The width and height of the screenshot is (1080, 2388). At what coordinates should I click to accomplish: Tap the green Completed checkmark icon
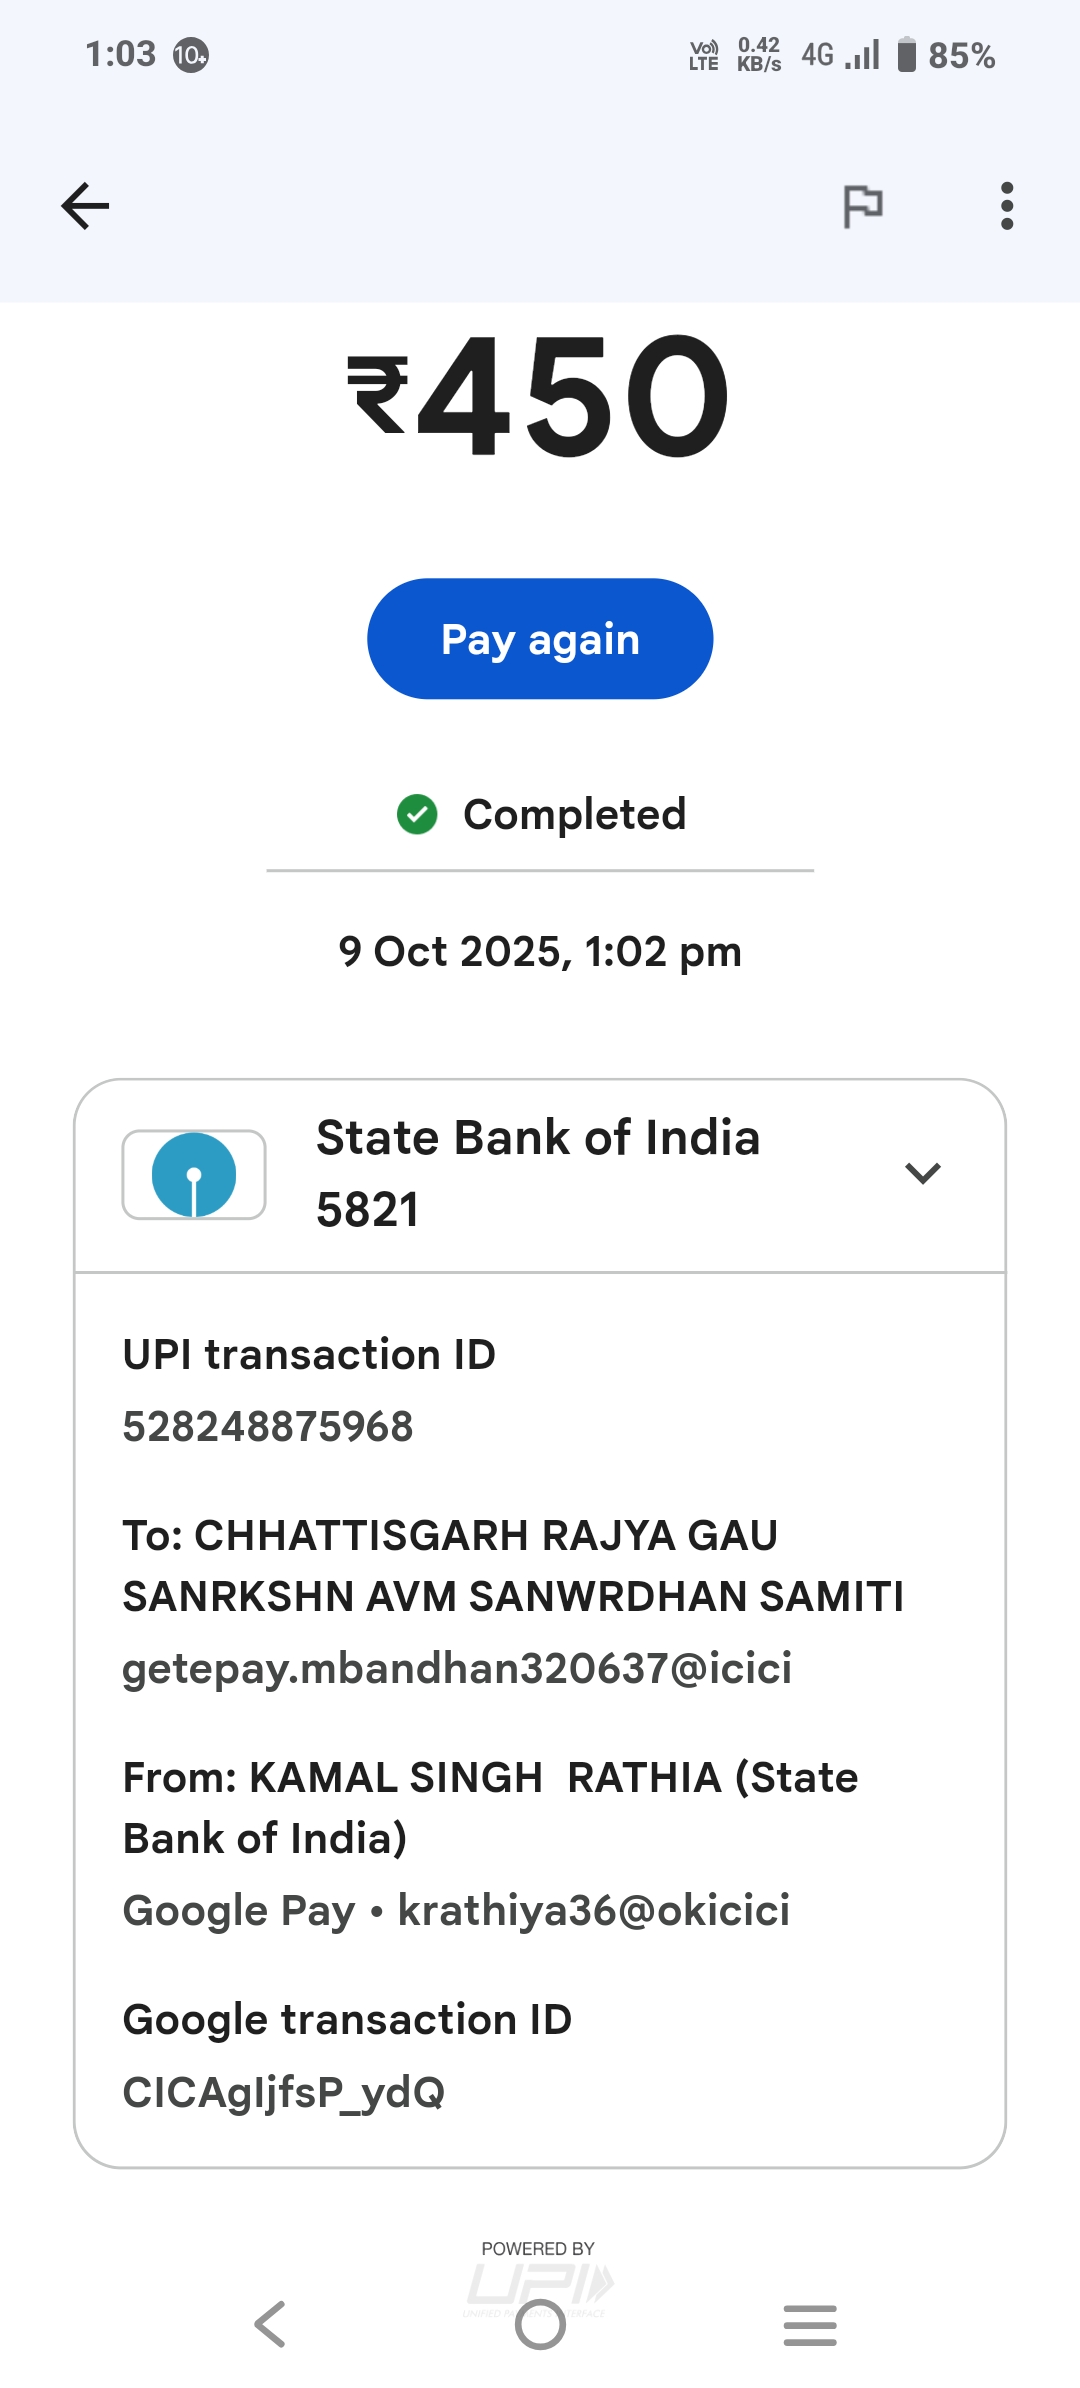(417, 814)
